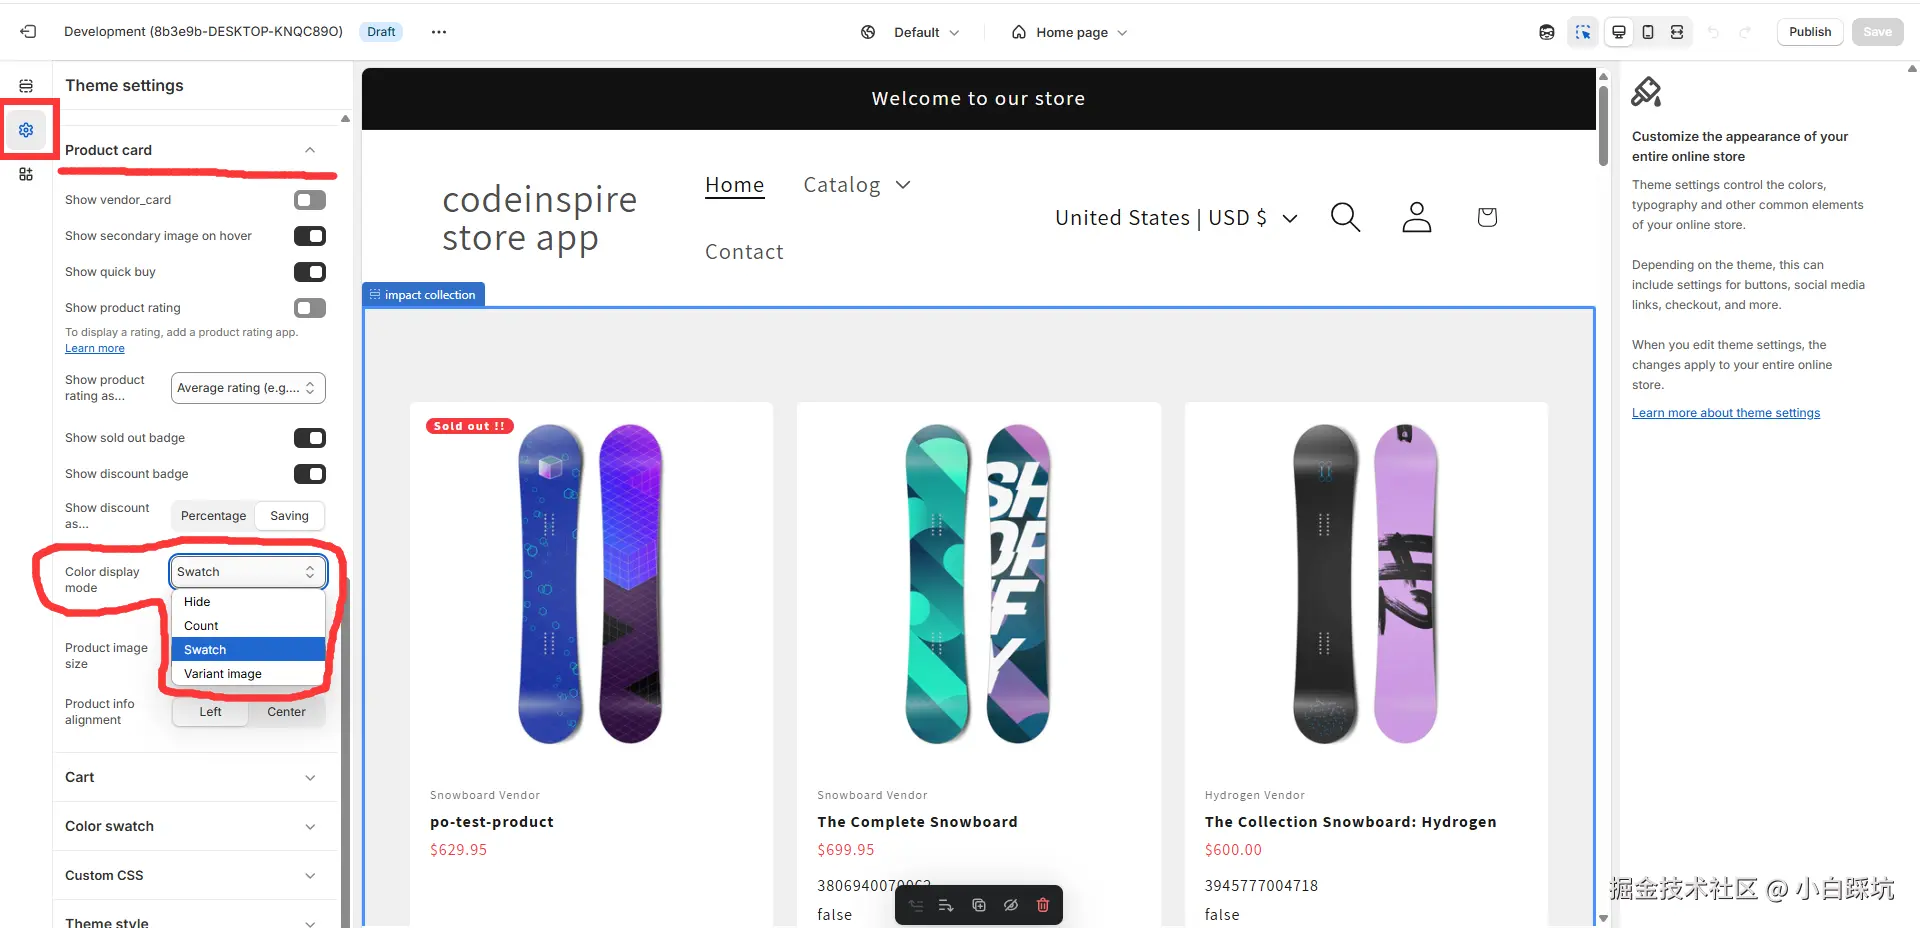
Task: Click the po-test-product snowboard thumbnail
Action: [590, 584]
